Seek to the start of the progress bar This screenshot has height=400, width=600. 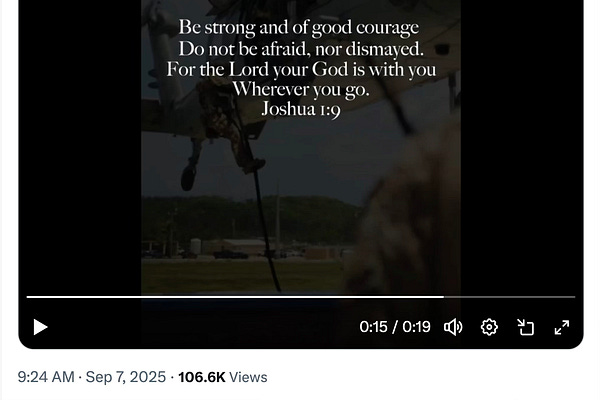pos(28,297)
